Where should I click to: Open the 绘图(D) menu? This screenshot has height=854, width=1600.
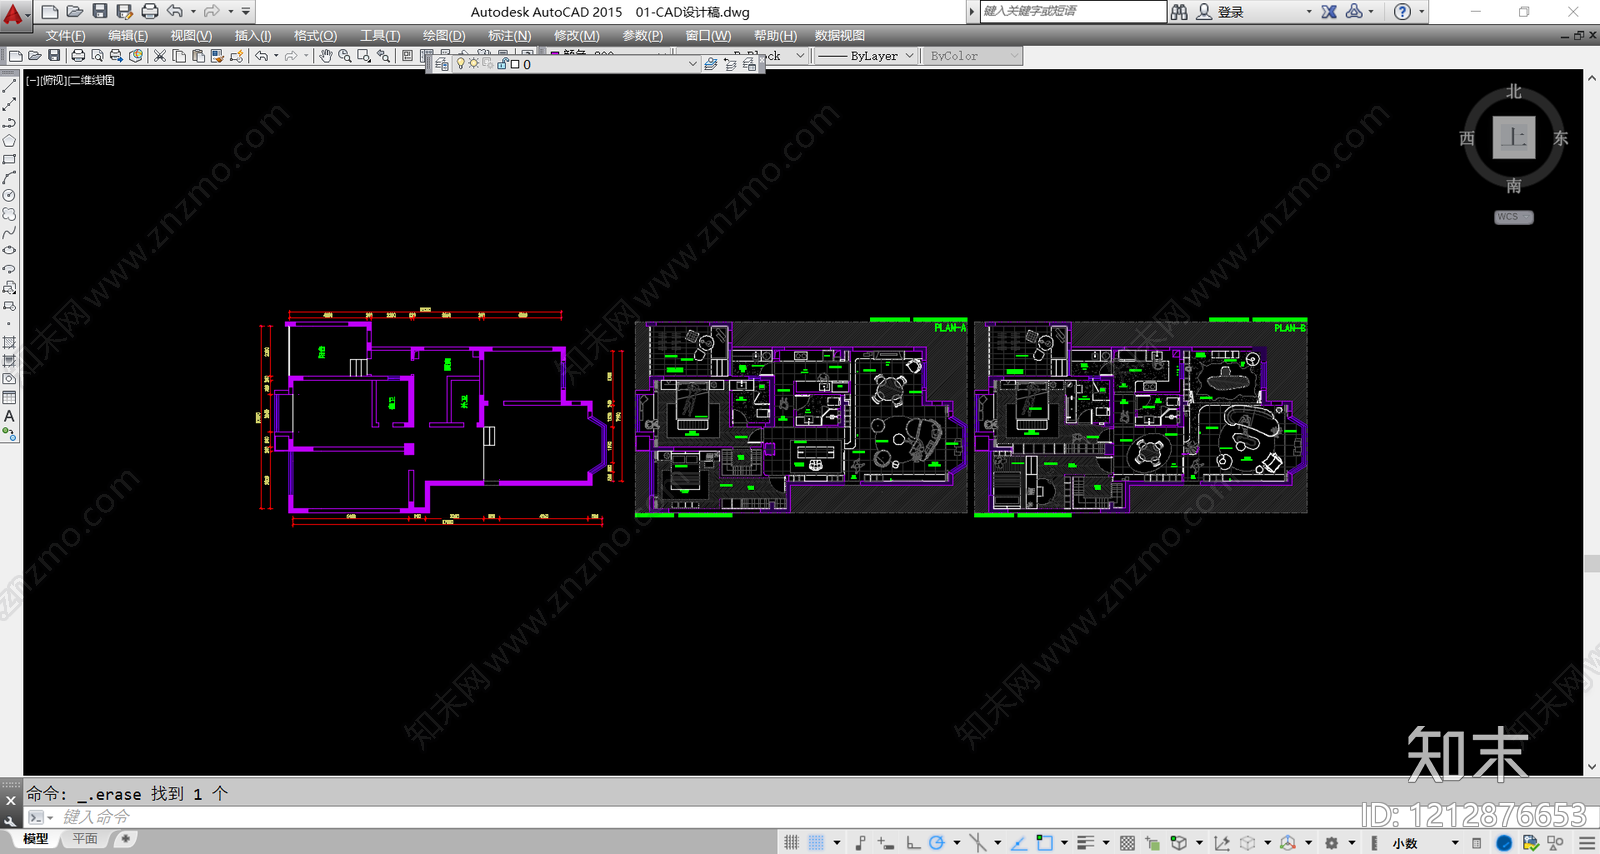point(444,35)
